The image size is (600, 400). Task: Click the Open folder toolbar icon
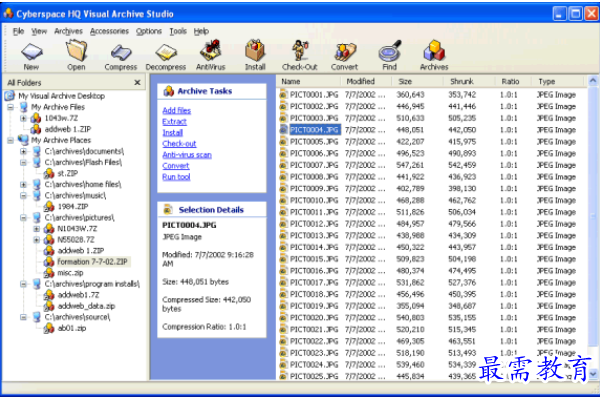click(77, 51)
